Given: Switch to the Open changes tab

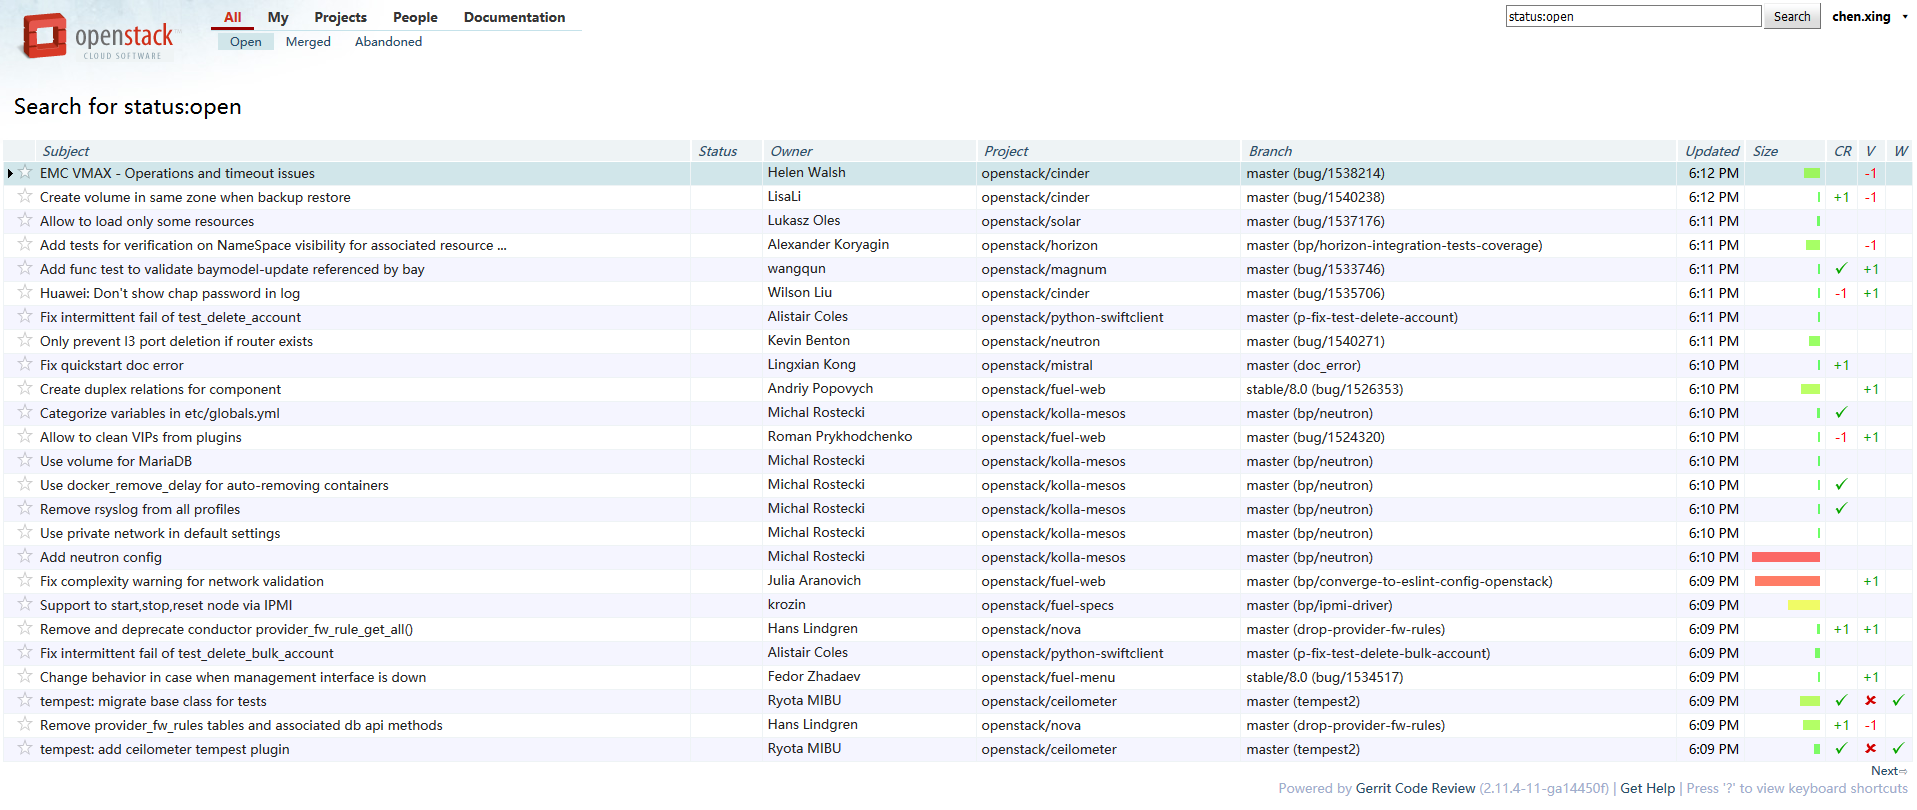Looking at the screenshot, I should [245, 42].
